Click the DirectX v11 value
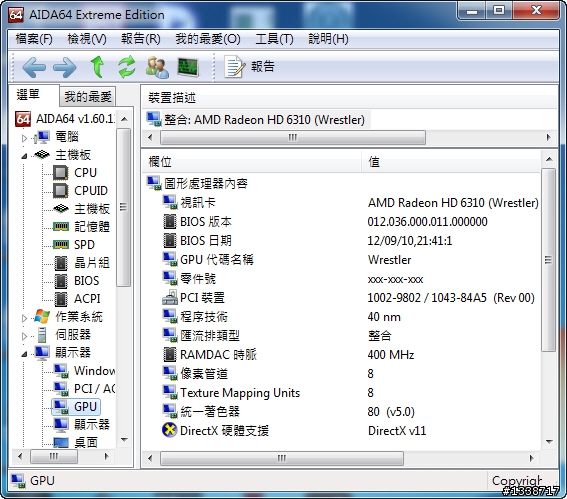The width and height of the screenshot is (567, 499). pyautogui.click(x=397, y=431)
